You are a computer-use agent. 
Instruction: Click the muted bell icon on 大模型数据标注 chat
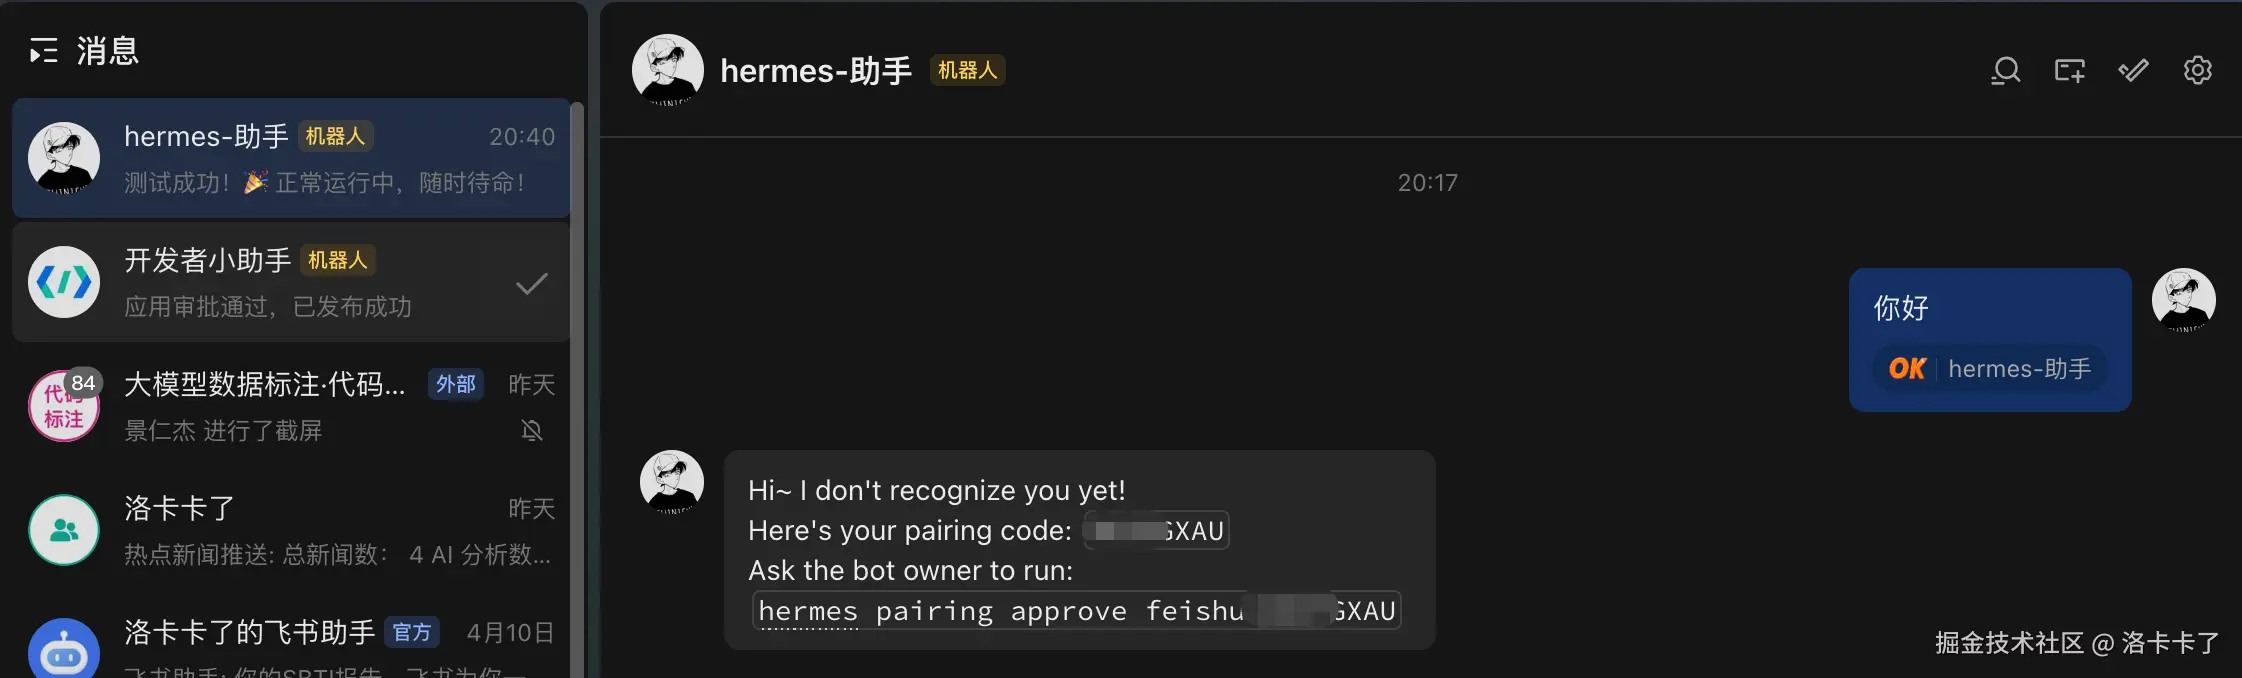532,430
